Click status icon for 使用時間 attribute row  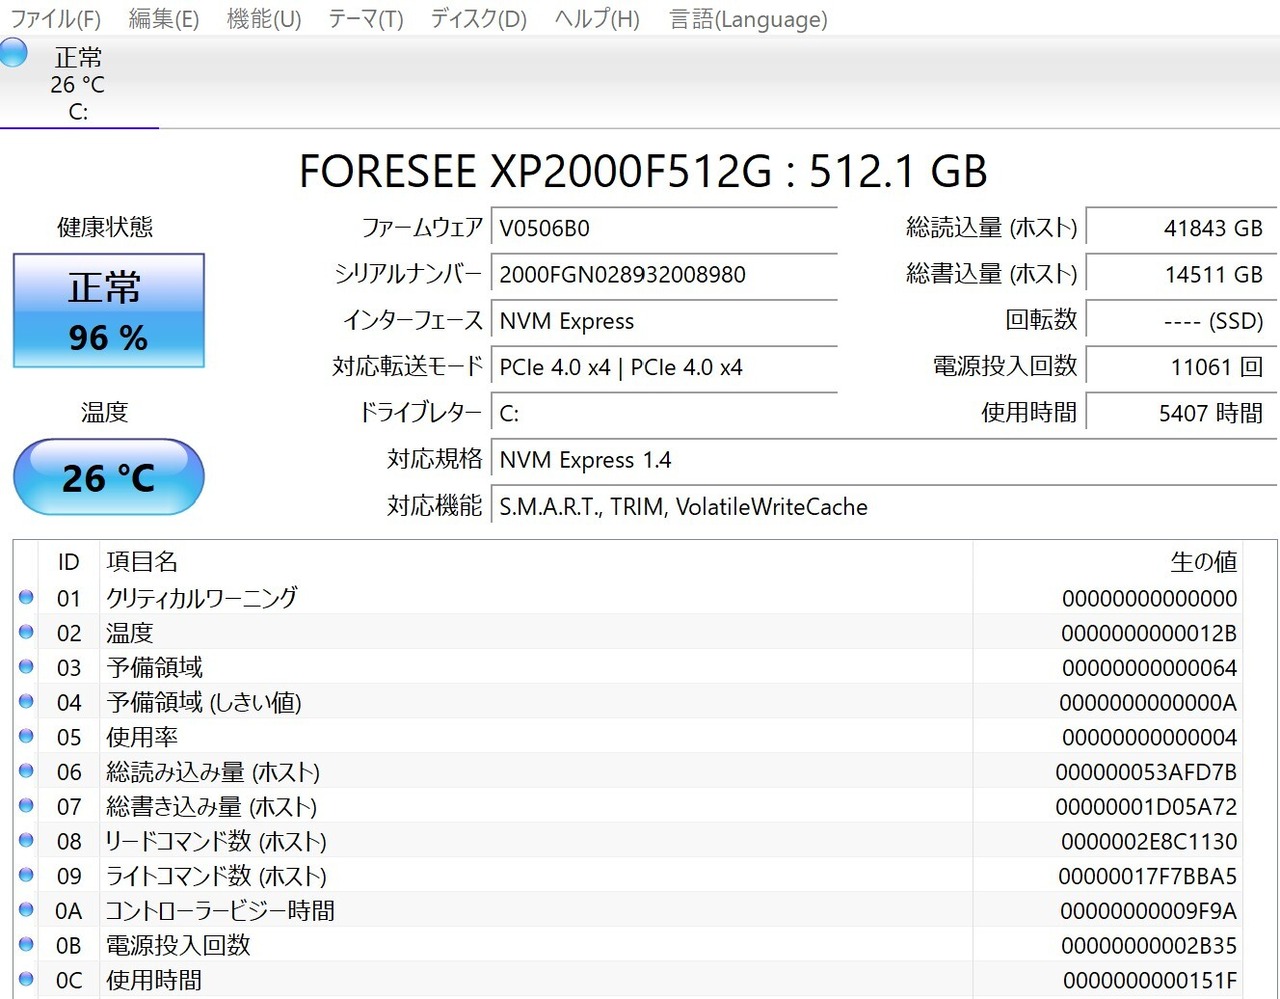[26, 980]
